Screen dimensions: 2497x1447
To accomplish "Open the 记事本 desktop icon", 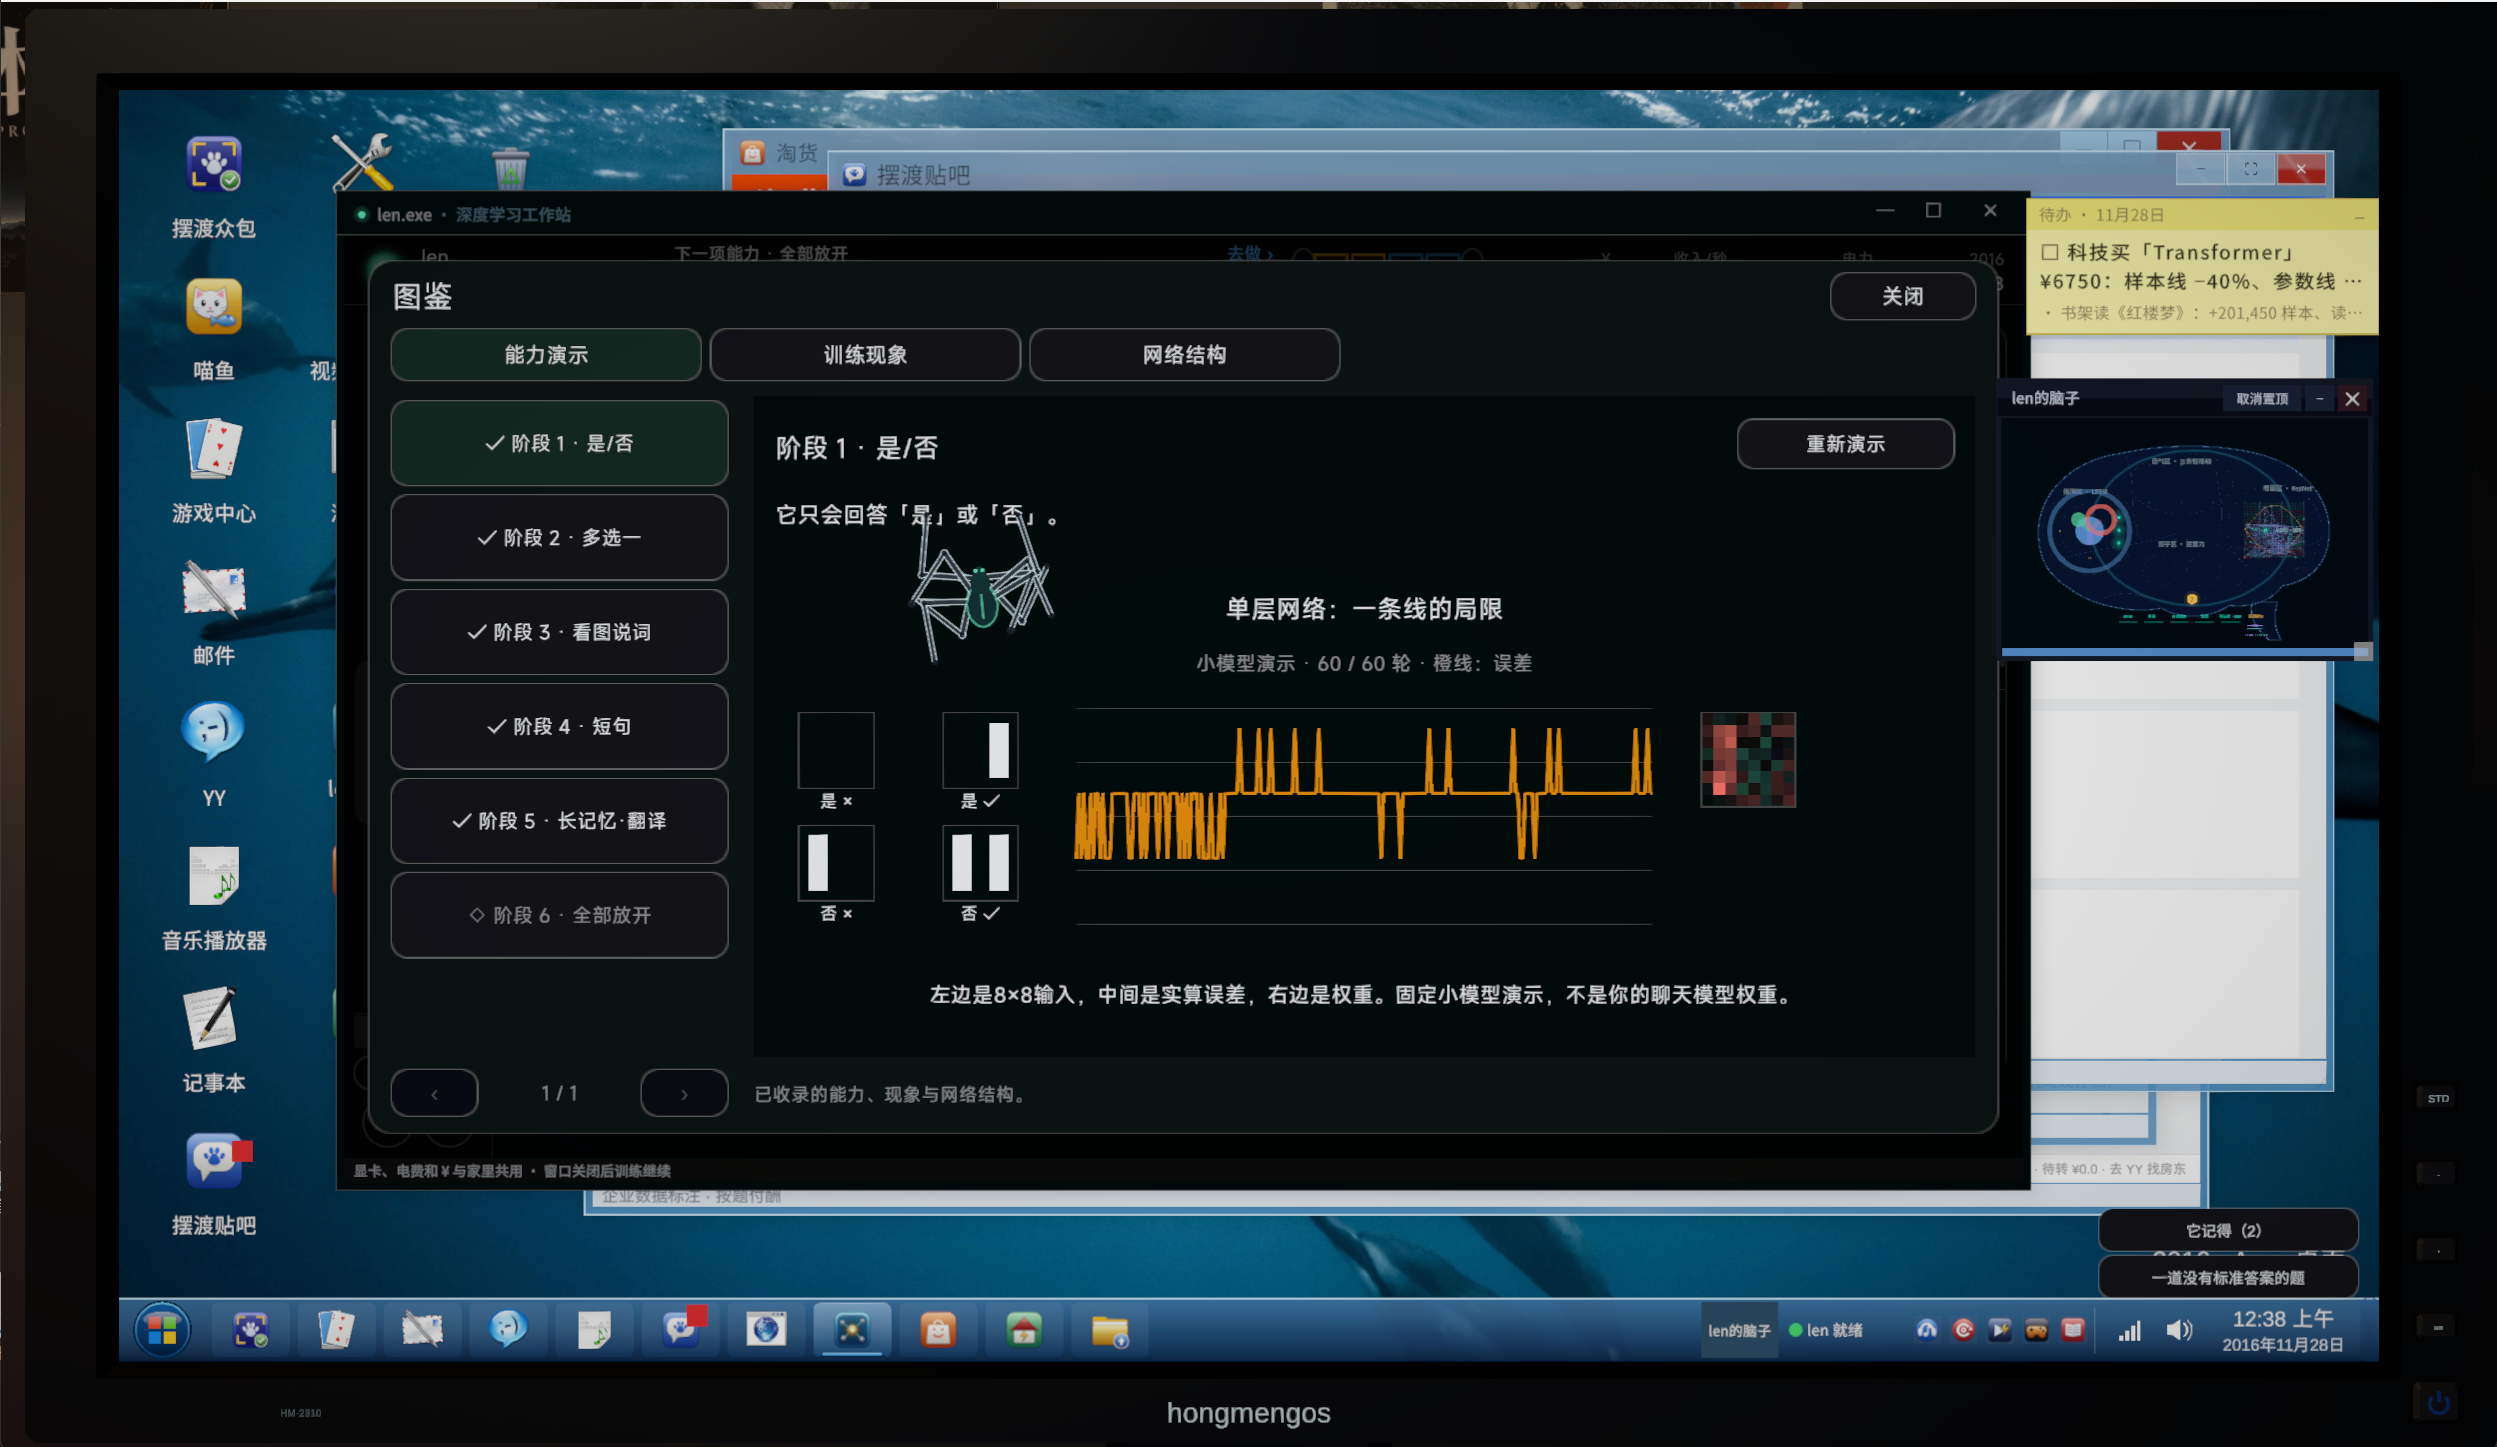I will pos(214,1040).
